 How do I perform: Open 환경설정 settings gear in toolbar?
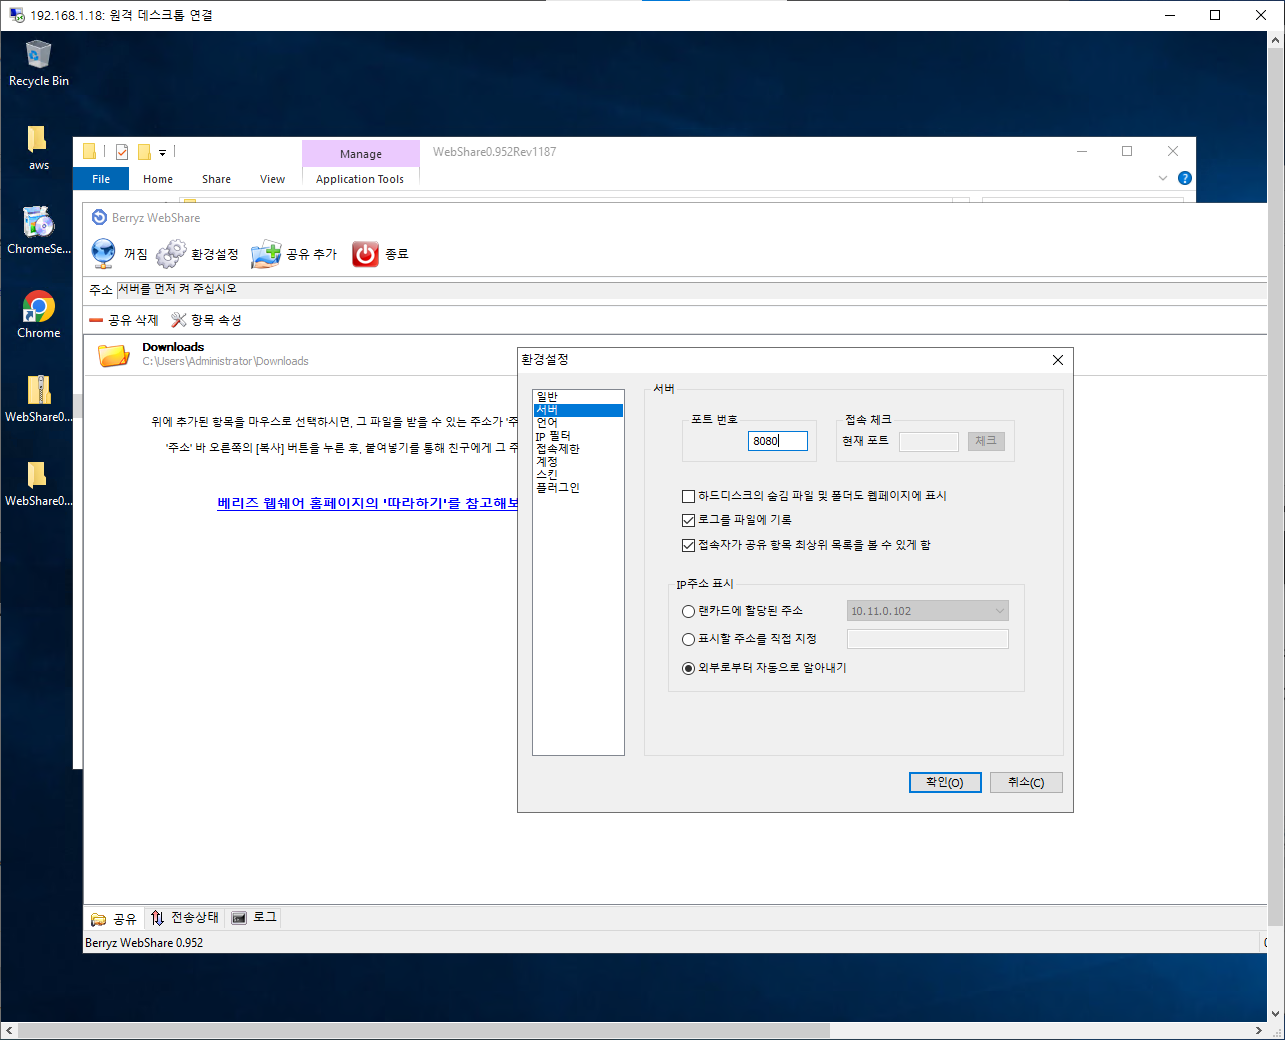(x=171, y=254)
